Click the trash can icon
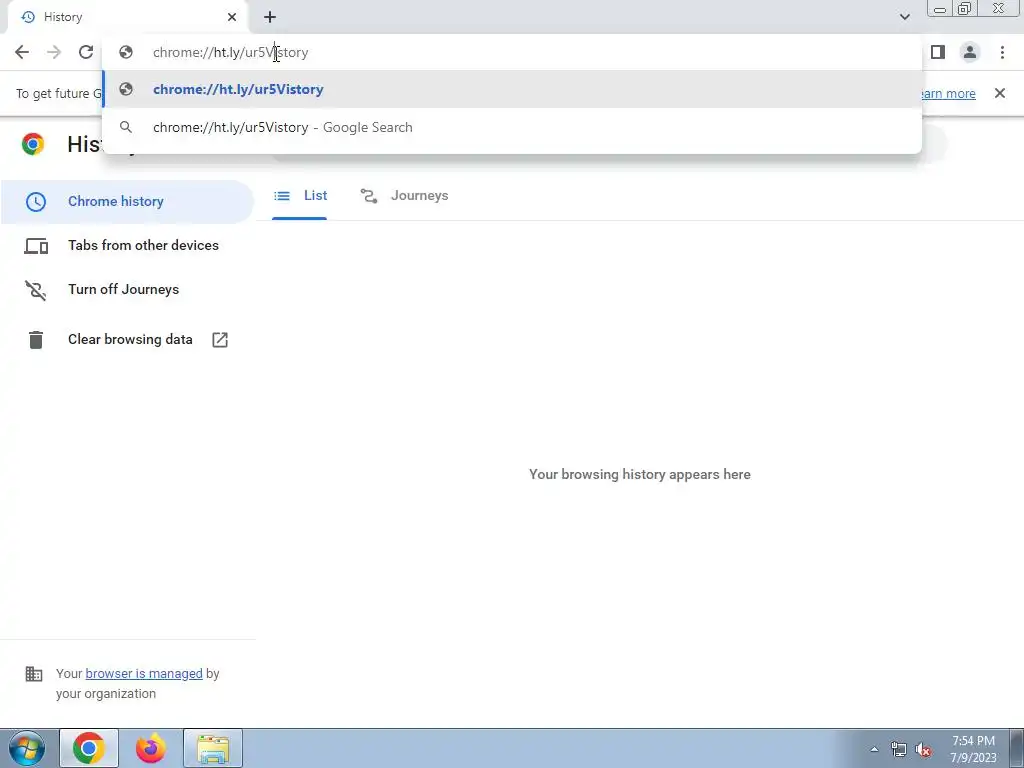 36,340
